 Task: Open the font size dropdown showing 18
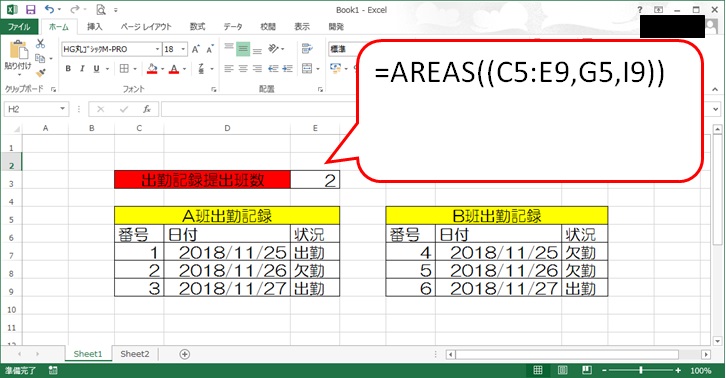pyautogui.click(x=183, y=49)
